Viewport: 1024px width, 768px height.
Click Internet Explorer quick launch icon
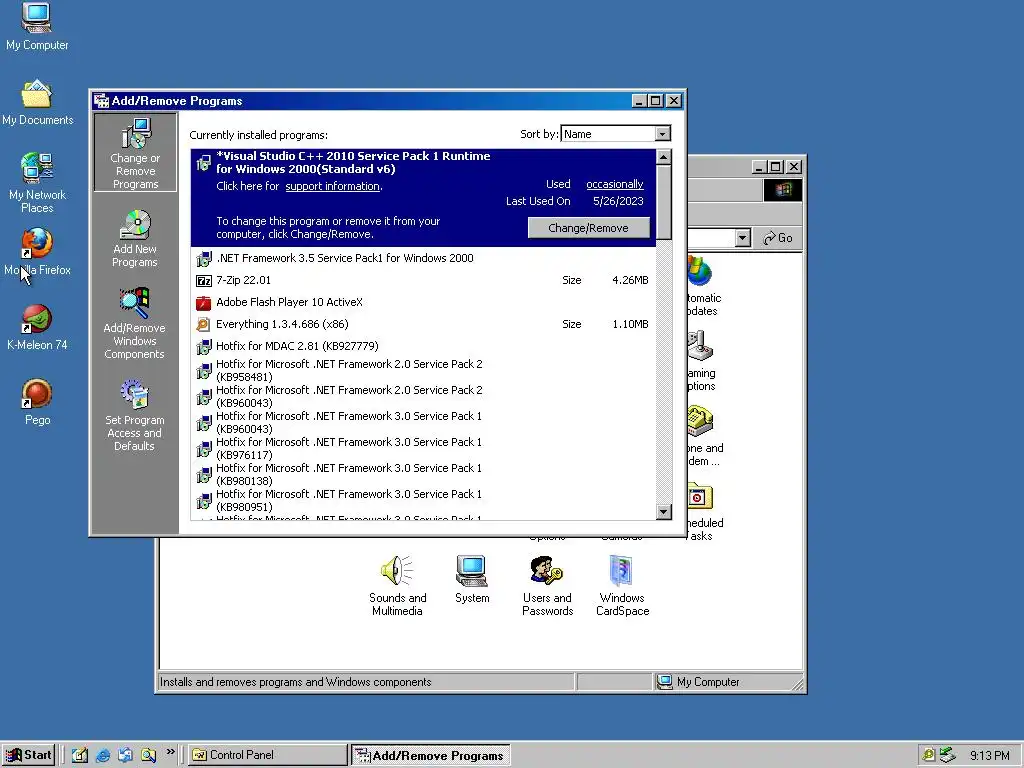click(x=103, y=755)
